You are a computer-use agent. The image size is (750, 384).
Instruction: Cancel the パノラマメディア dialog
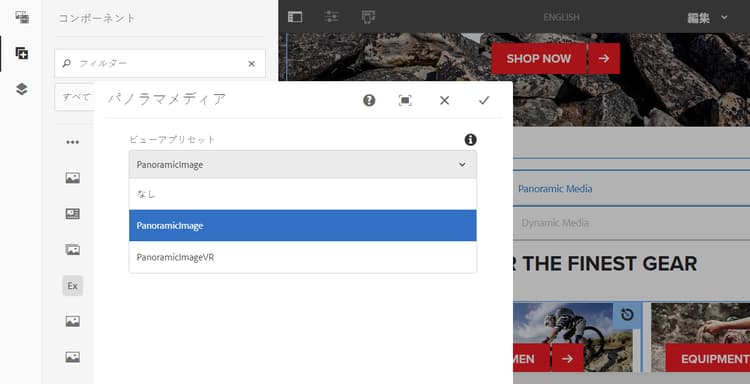tap(444, 100)
